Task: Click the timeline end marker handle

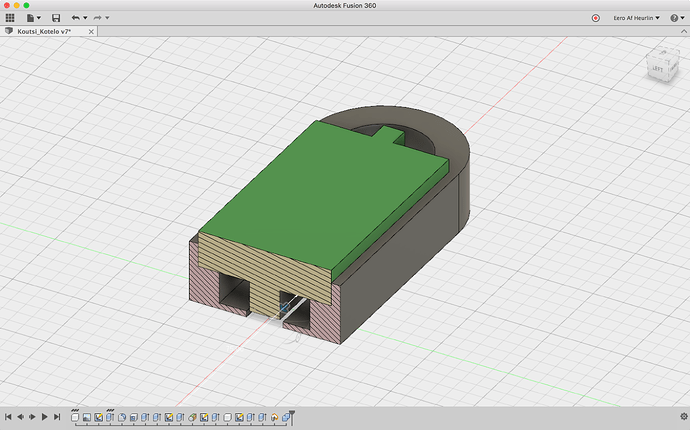Action: pos(290,414)
